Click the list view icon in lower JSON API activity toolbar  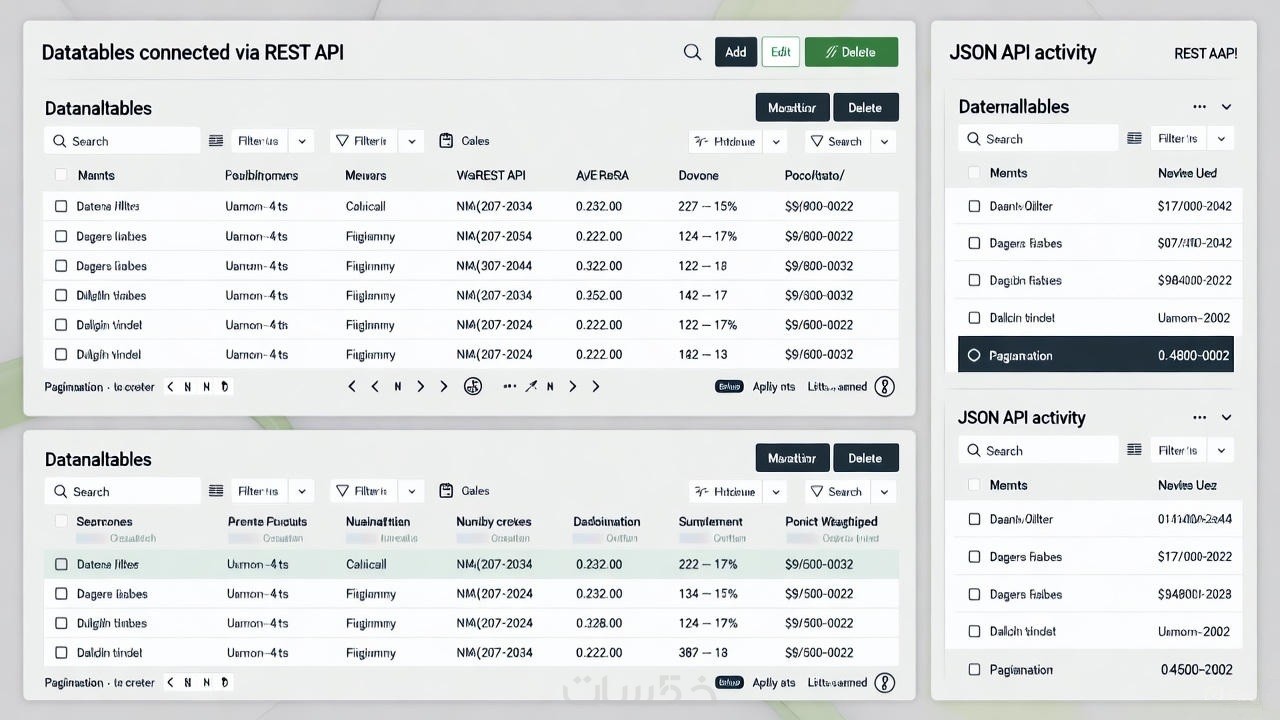pos(1134,450)
